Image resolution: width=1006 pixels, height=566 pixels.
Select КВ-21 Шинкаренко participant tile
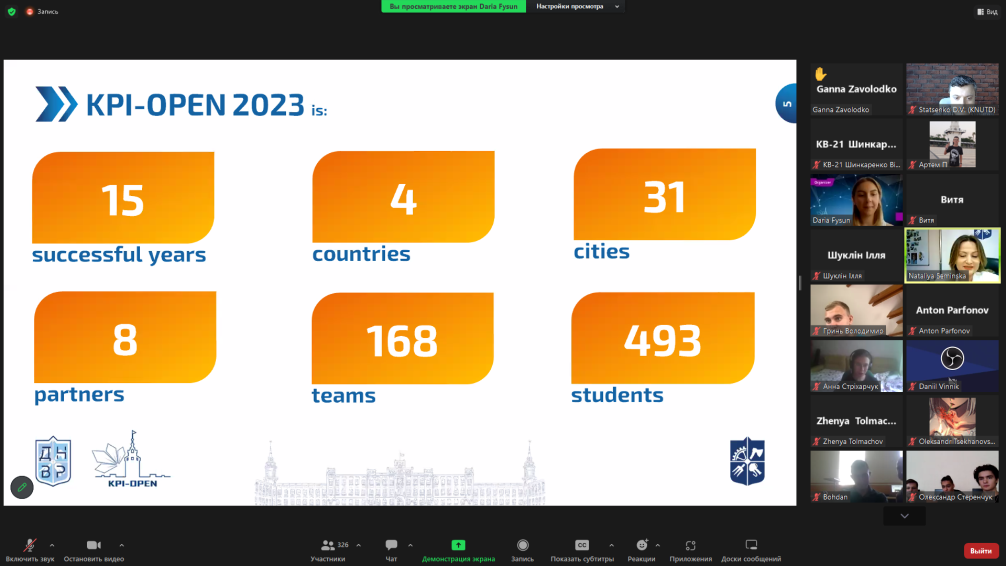(856, 144)
